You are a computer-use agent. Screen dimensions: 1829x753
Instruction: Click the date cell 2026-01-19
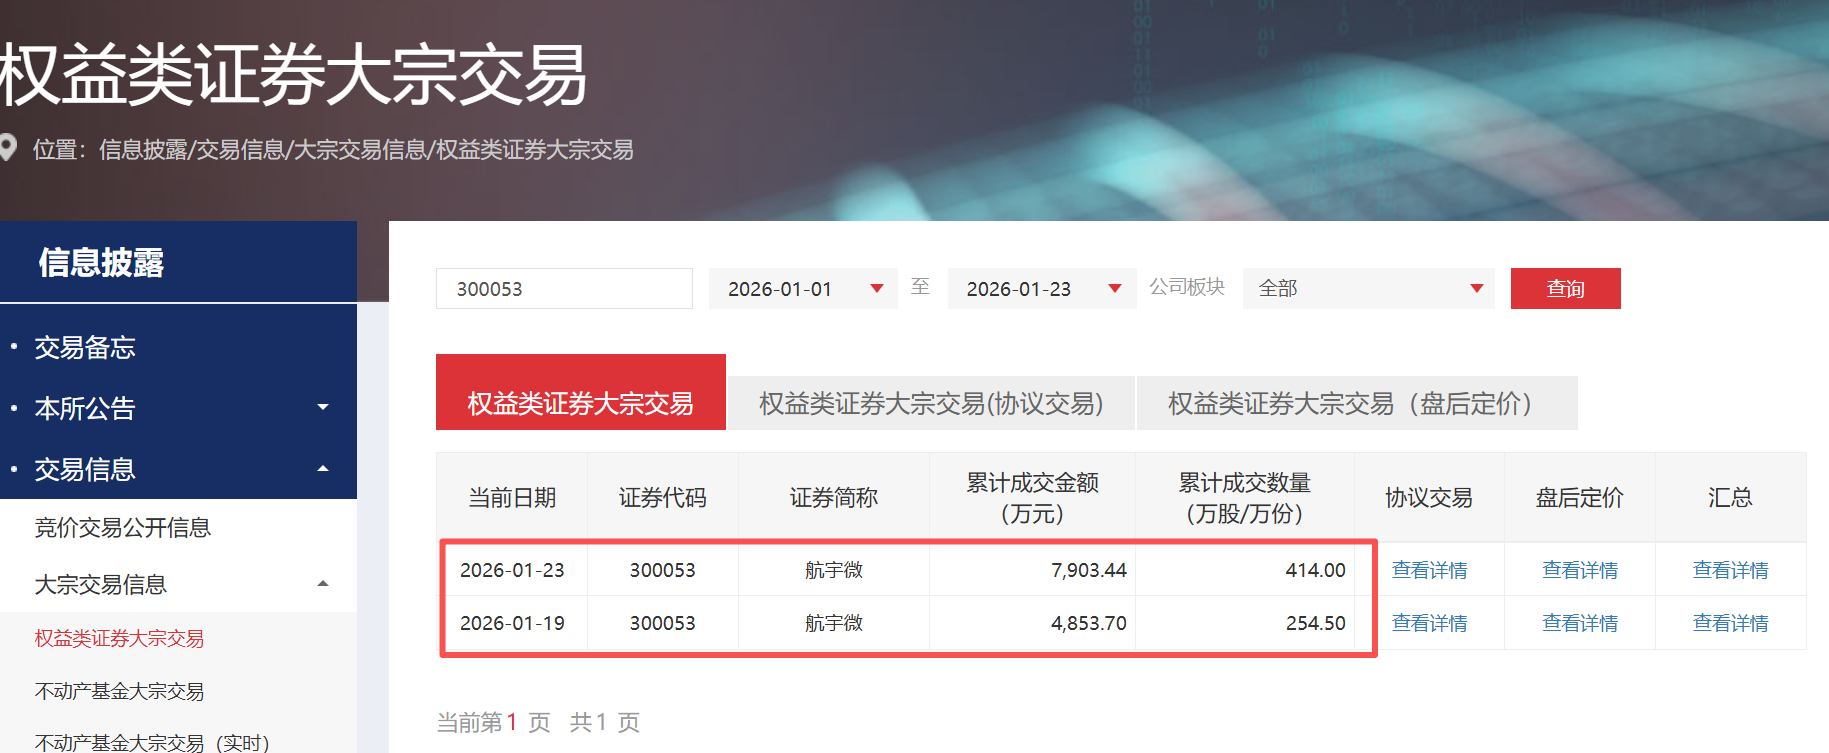tap(512, 623)
